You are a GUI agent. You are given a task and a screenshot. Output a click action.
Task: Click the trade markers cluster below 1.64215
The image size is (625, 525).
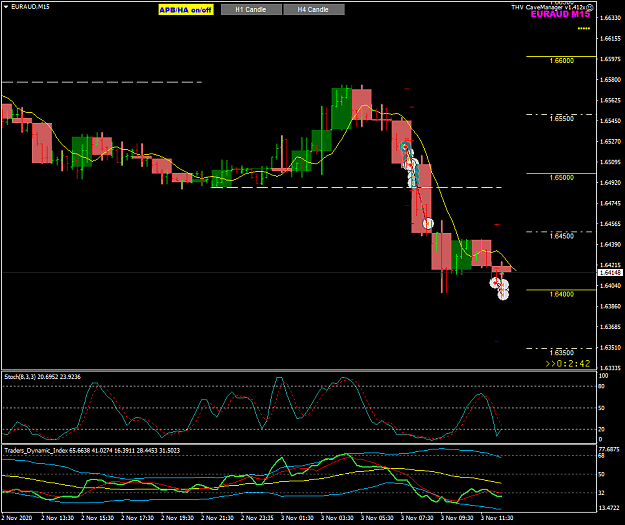click(x=500, y=287)
